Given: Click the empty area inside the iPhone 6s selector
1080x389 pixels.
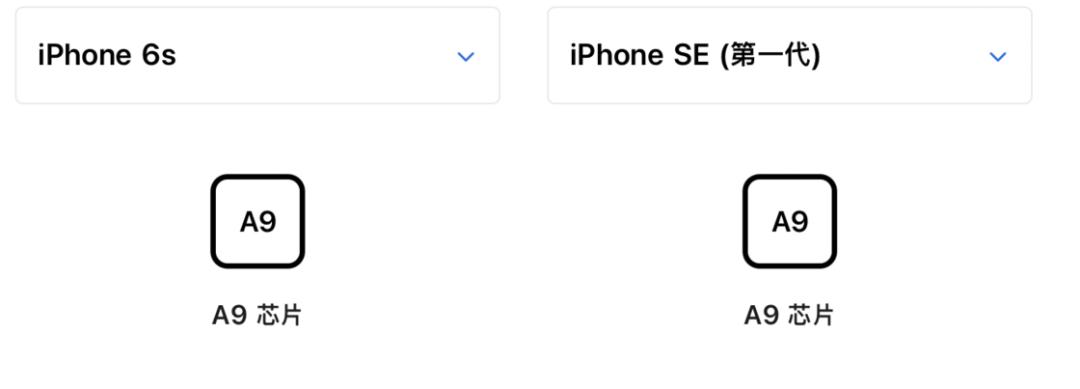Looking at the screenshot, I should (x=317, y=56).
